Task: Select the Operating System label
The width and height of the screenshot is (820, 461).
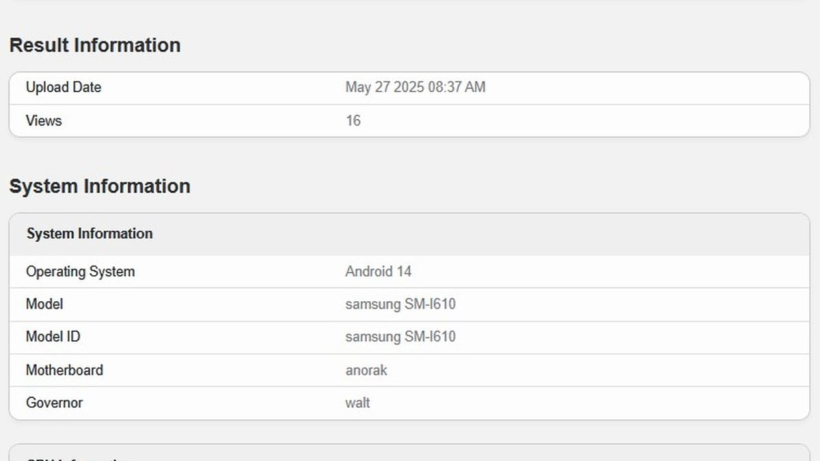Action: (x=81, y=272)
